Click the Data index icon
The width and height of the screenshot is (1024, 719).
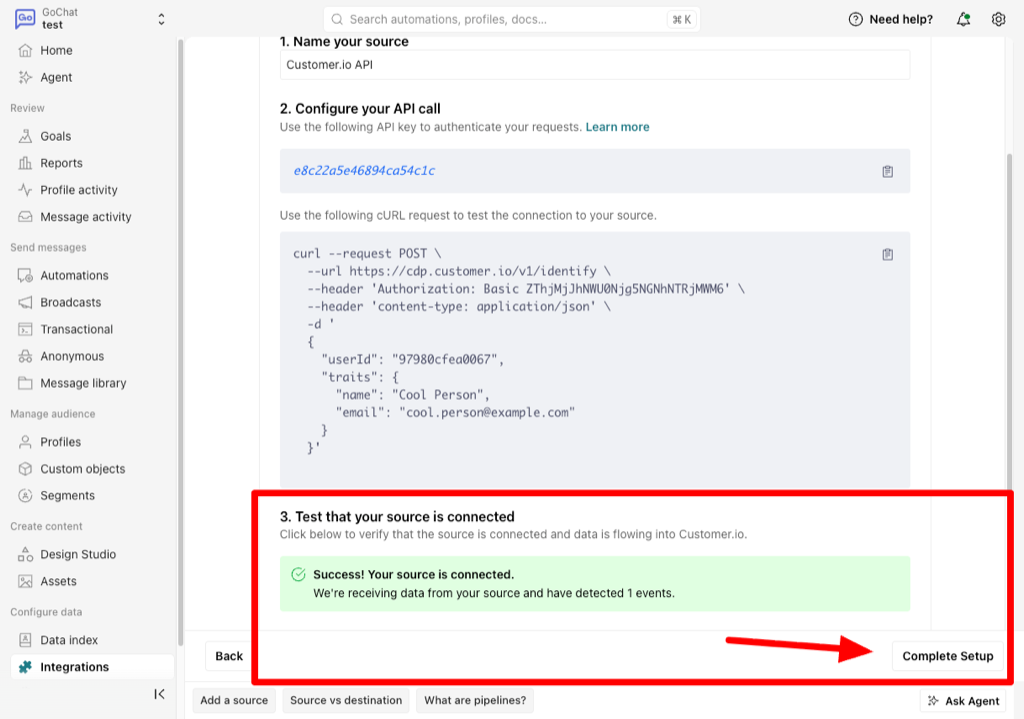pos(25,640)
